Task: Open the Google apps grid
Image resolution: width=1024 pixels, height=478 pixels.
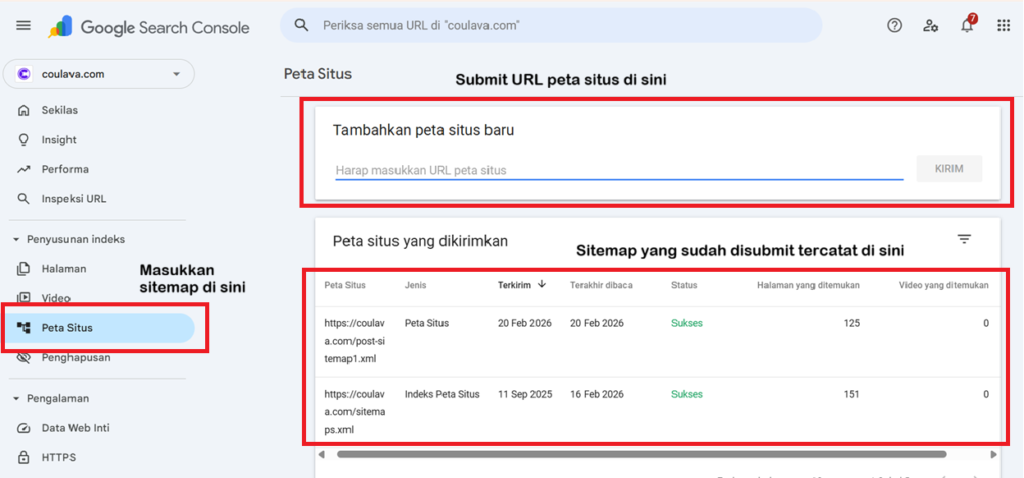Action: point(1004,25)
